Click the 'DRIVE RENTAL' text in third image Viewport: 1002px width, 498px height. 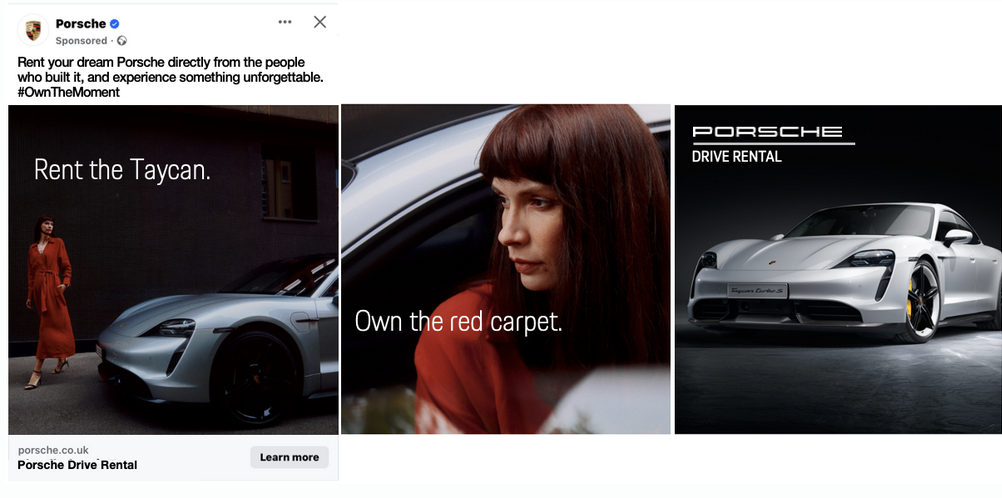coord(737,157)
